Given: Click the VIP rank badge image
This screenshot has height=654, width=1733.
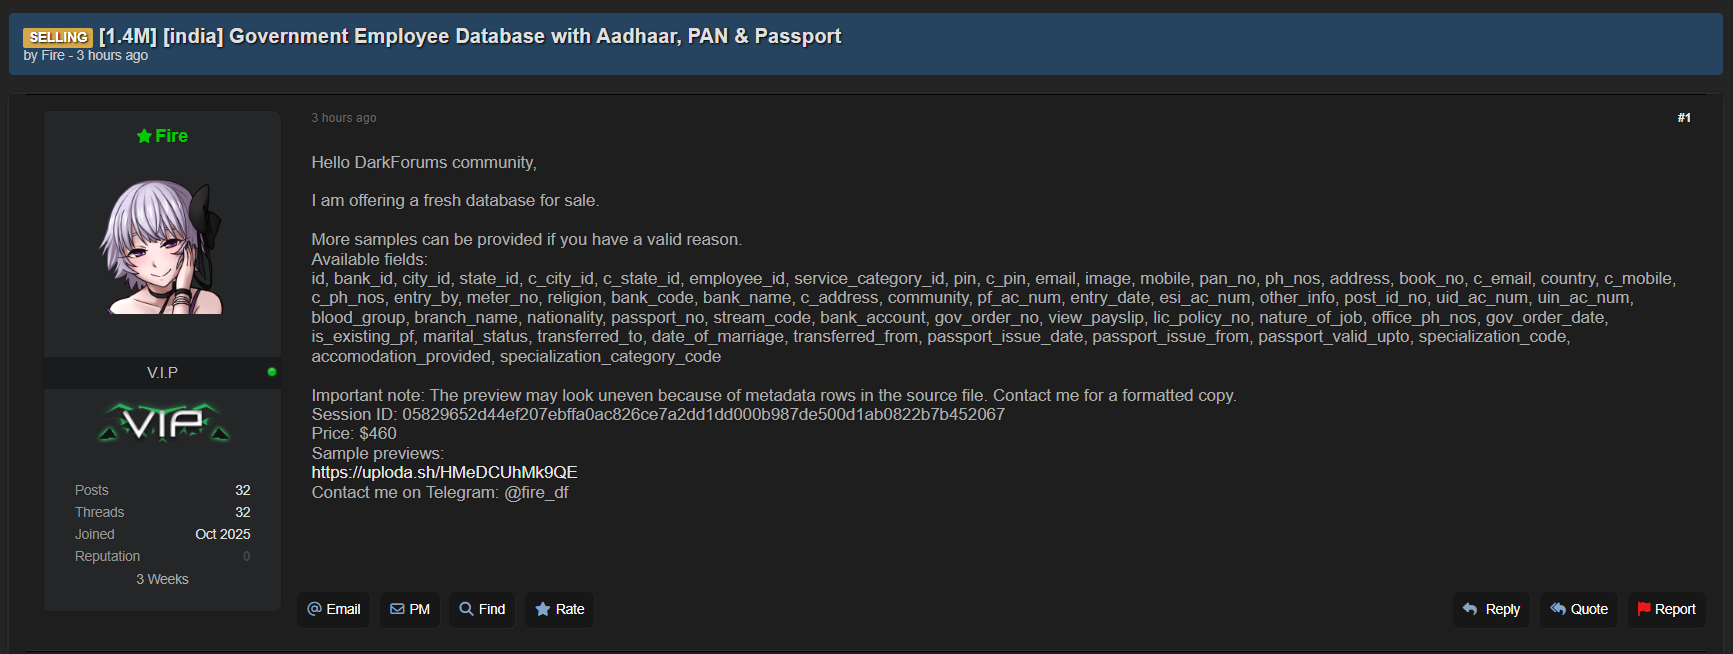Looking at the screenshot, I should click(163, 423).
